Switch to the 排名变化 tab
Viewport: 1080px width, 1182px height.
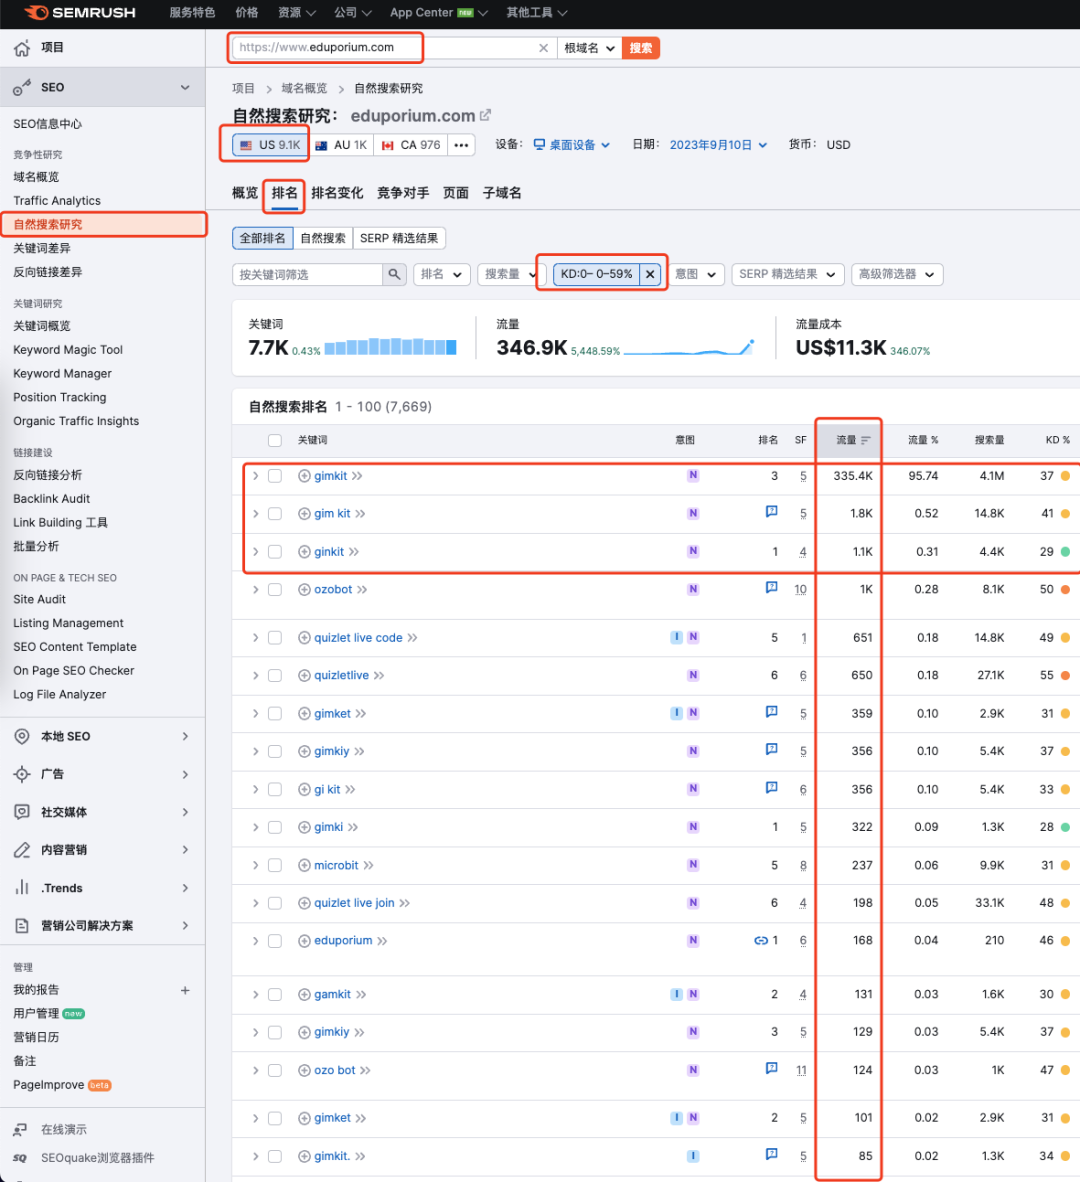pos(337,193)
